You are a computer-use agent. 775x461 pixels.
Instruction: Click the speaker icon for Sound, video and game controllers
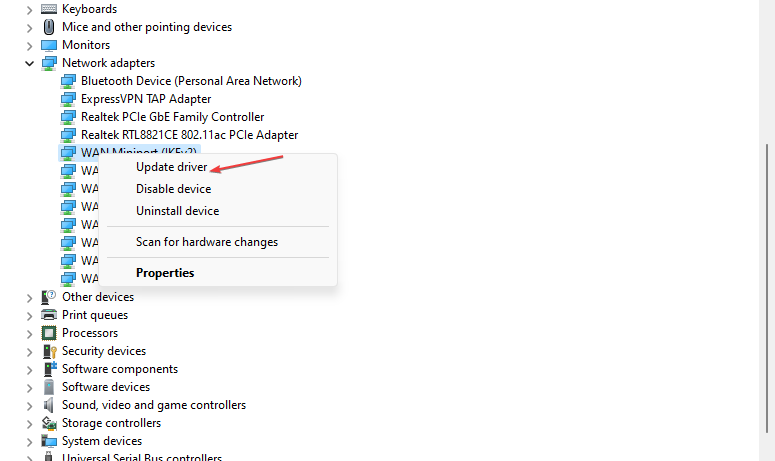(48, 405)
